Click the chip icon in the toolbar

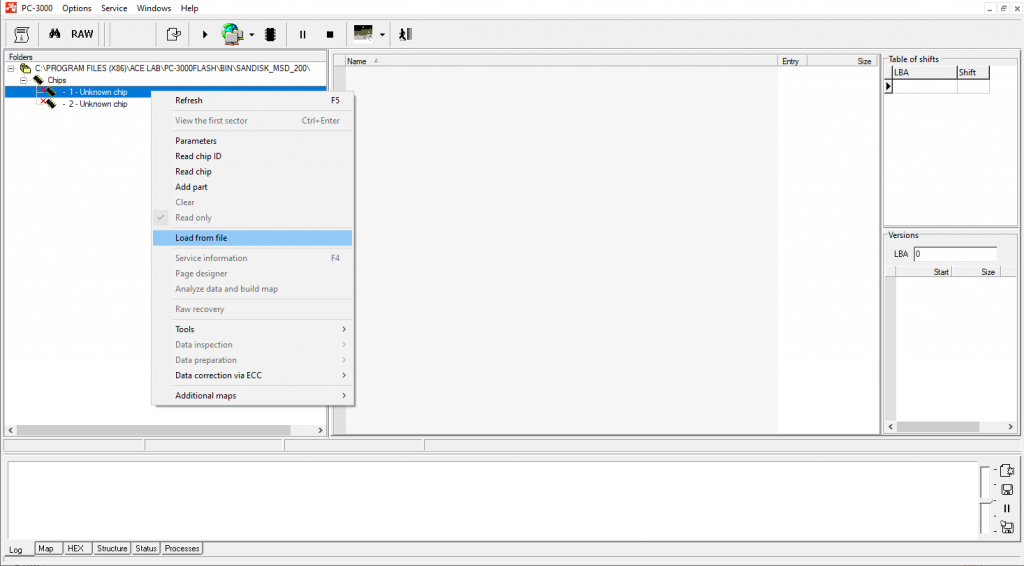(270, 34)
